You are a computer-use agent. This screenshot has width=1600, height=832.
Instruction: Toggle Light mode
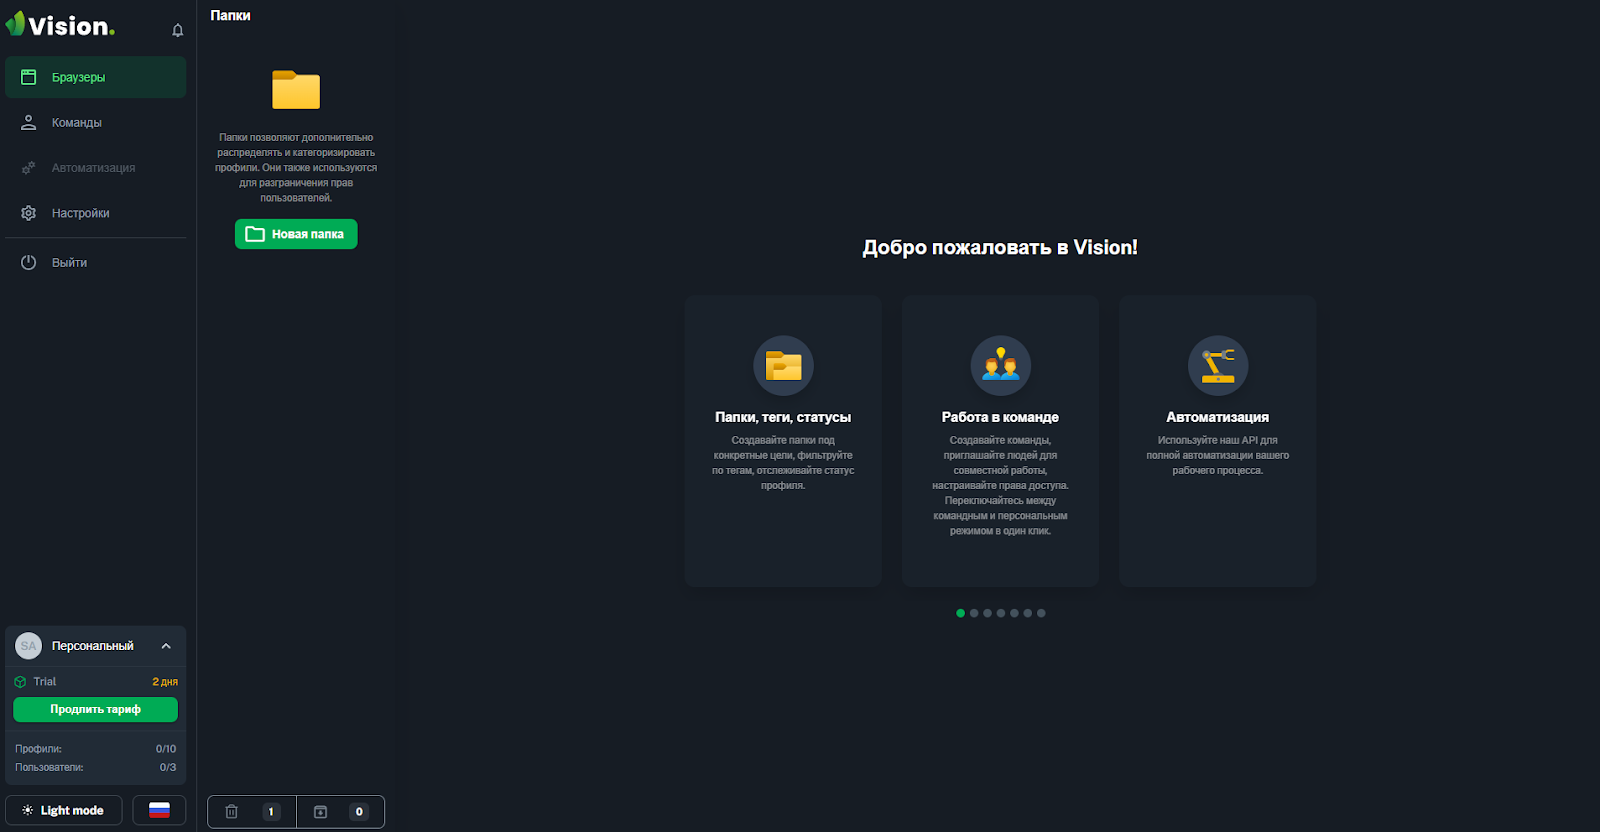(x=64, y=810)
